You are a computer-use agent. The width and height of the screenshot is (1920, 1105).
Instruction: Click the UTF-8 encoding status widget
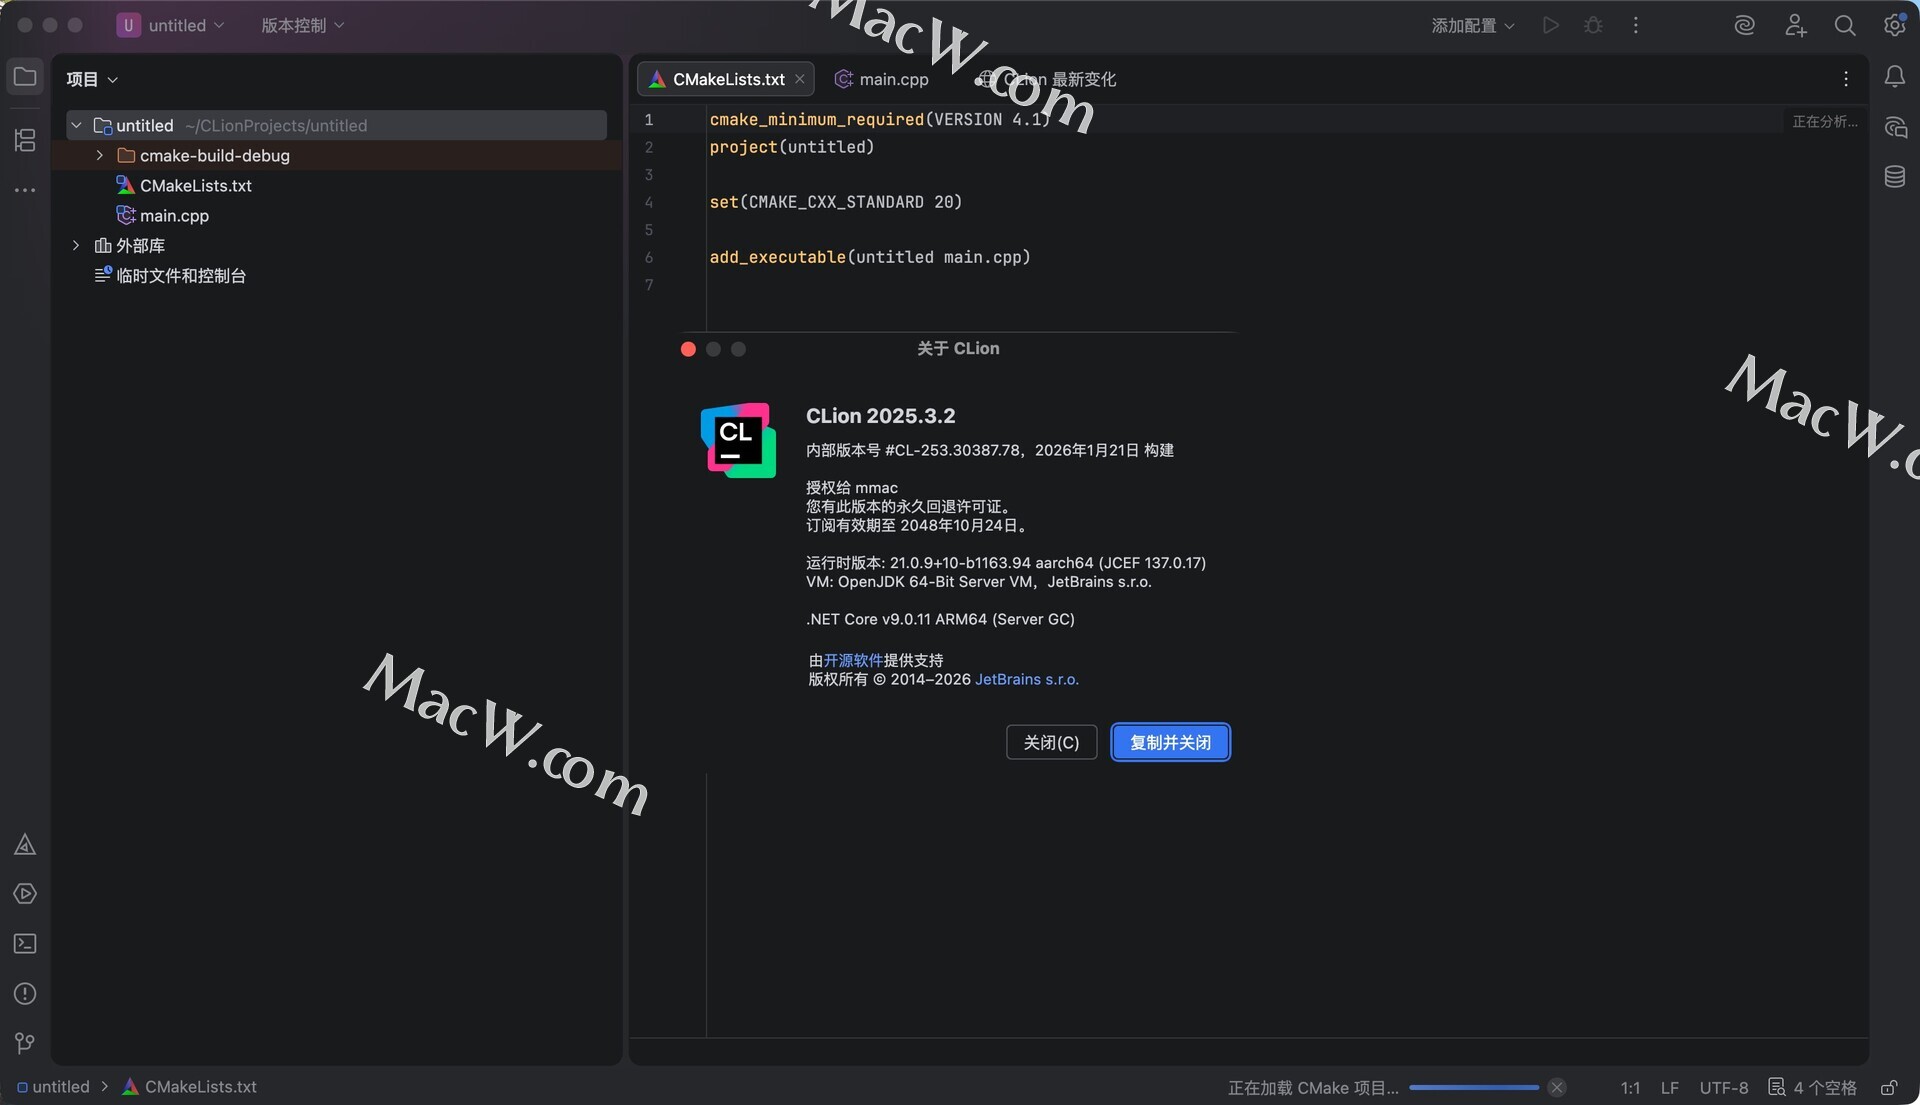[x=1723, y=1088]
